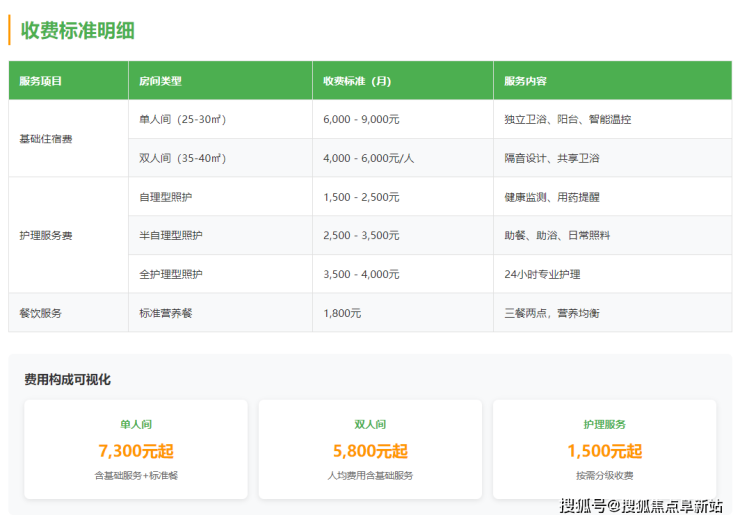740x522 pixels.
Task: Click the 房间类型 column header
Action: pyautogui.click(x=160, y=81)
